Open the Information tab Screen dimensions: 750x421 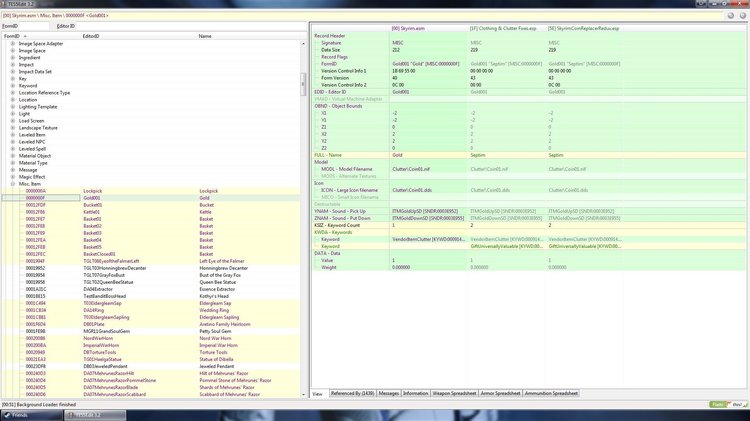pyautogui.click(x=415, y=393)
